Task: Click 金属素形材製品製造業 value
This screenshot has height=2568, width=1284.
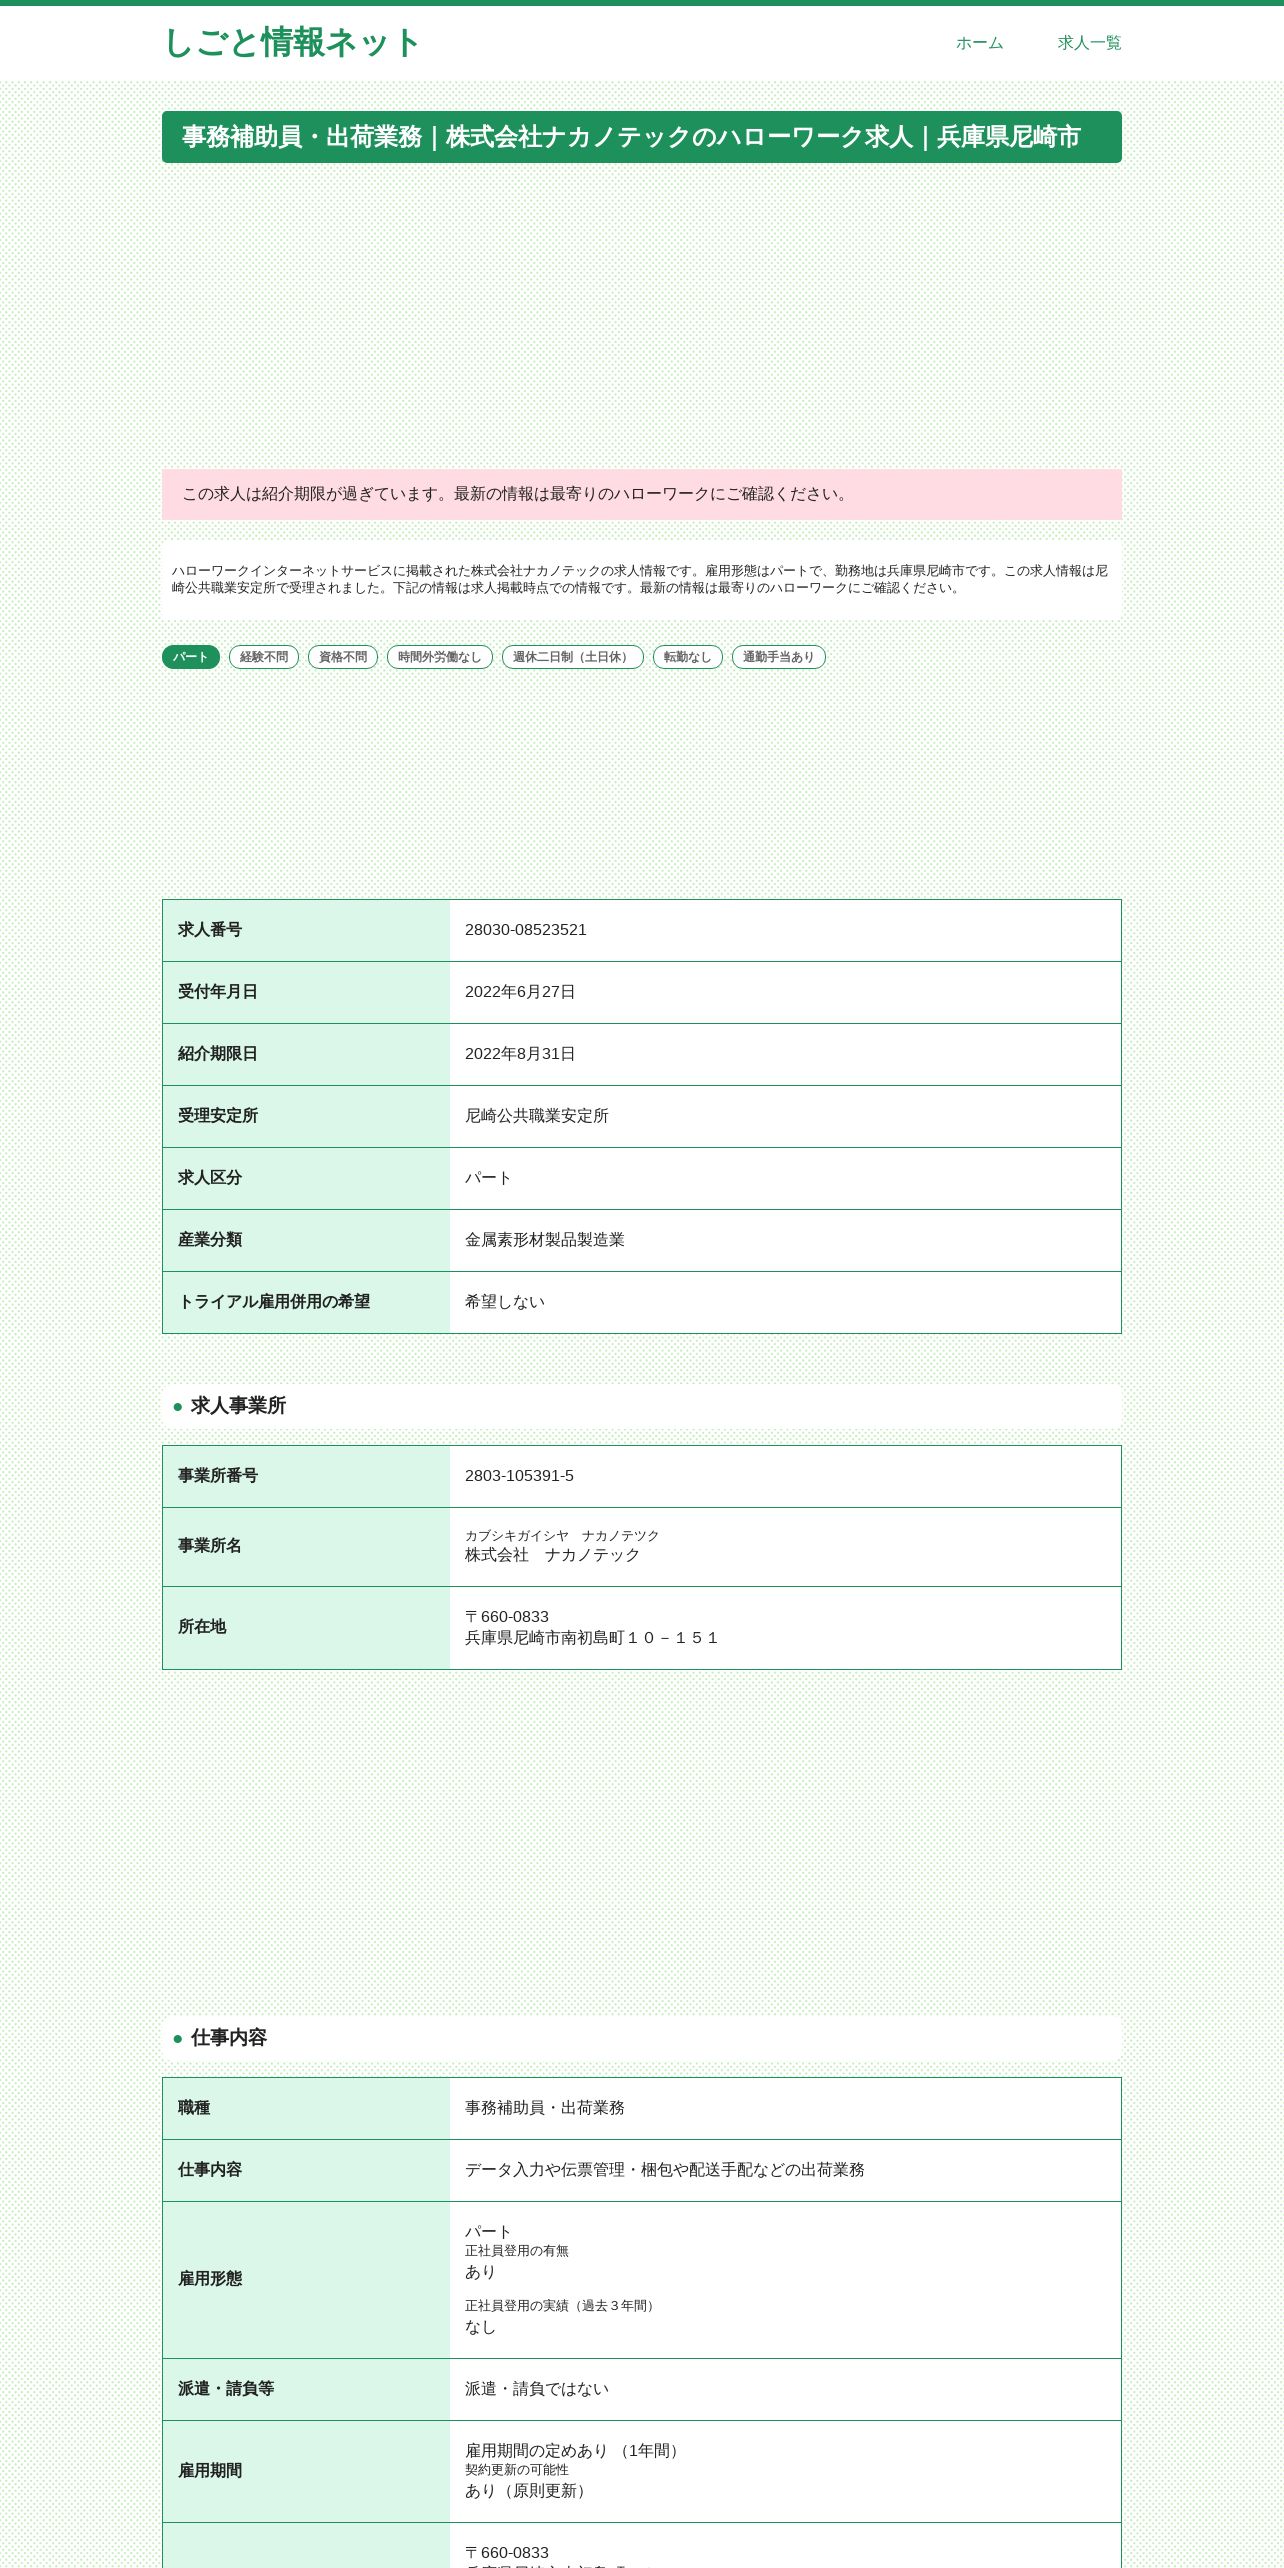Action: click(545, 1240)
